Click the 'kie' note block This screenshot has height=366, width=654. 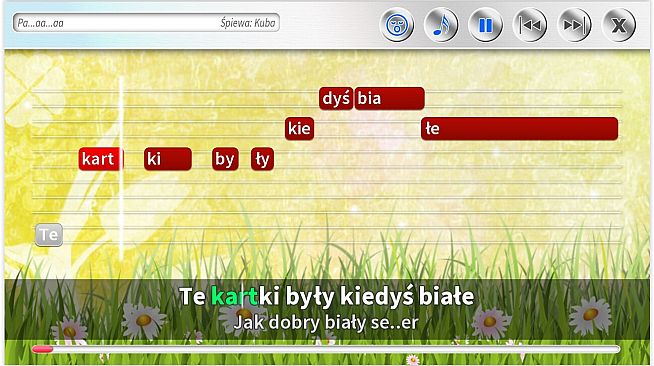(x=299, y=128)
